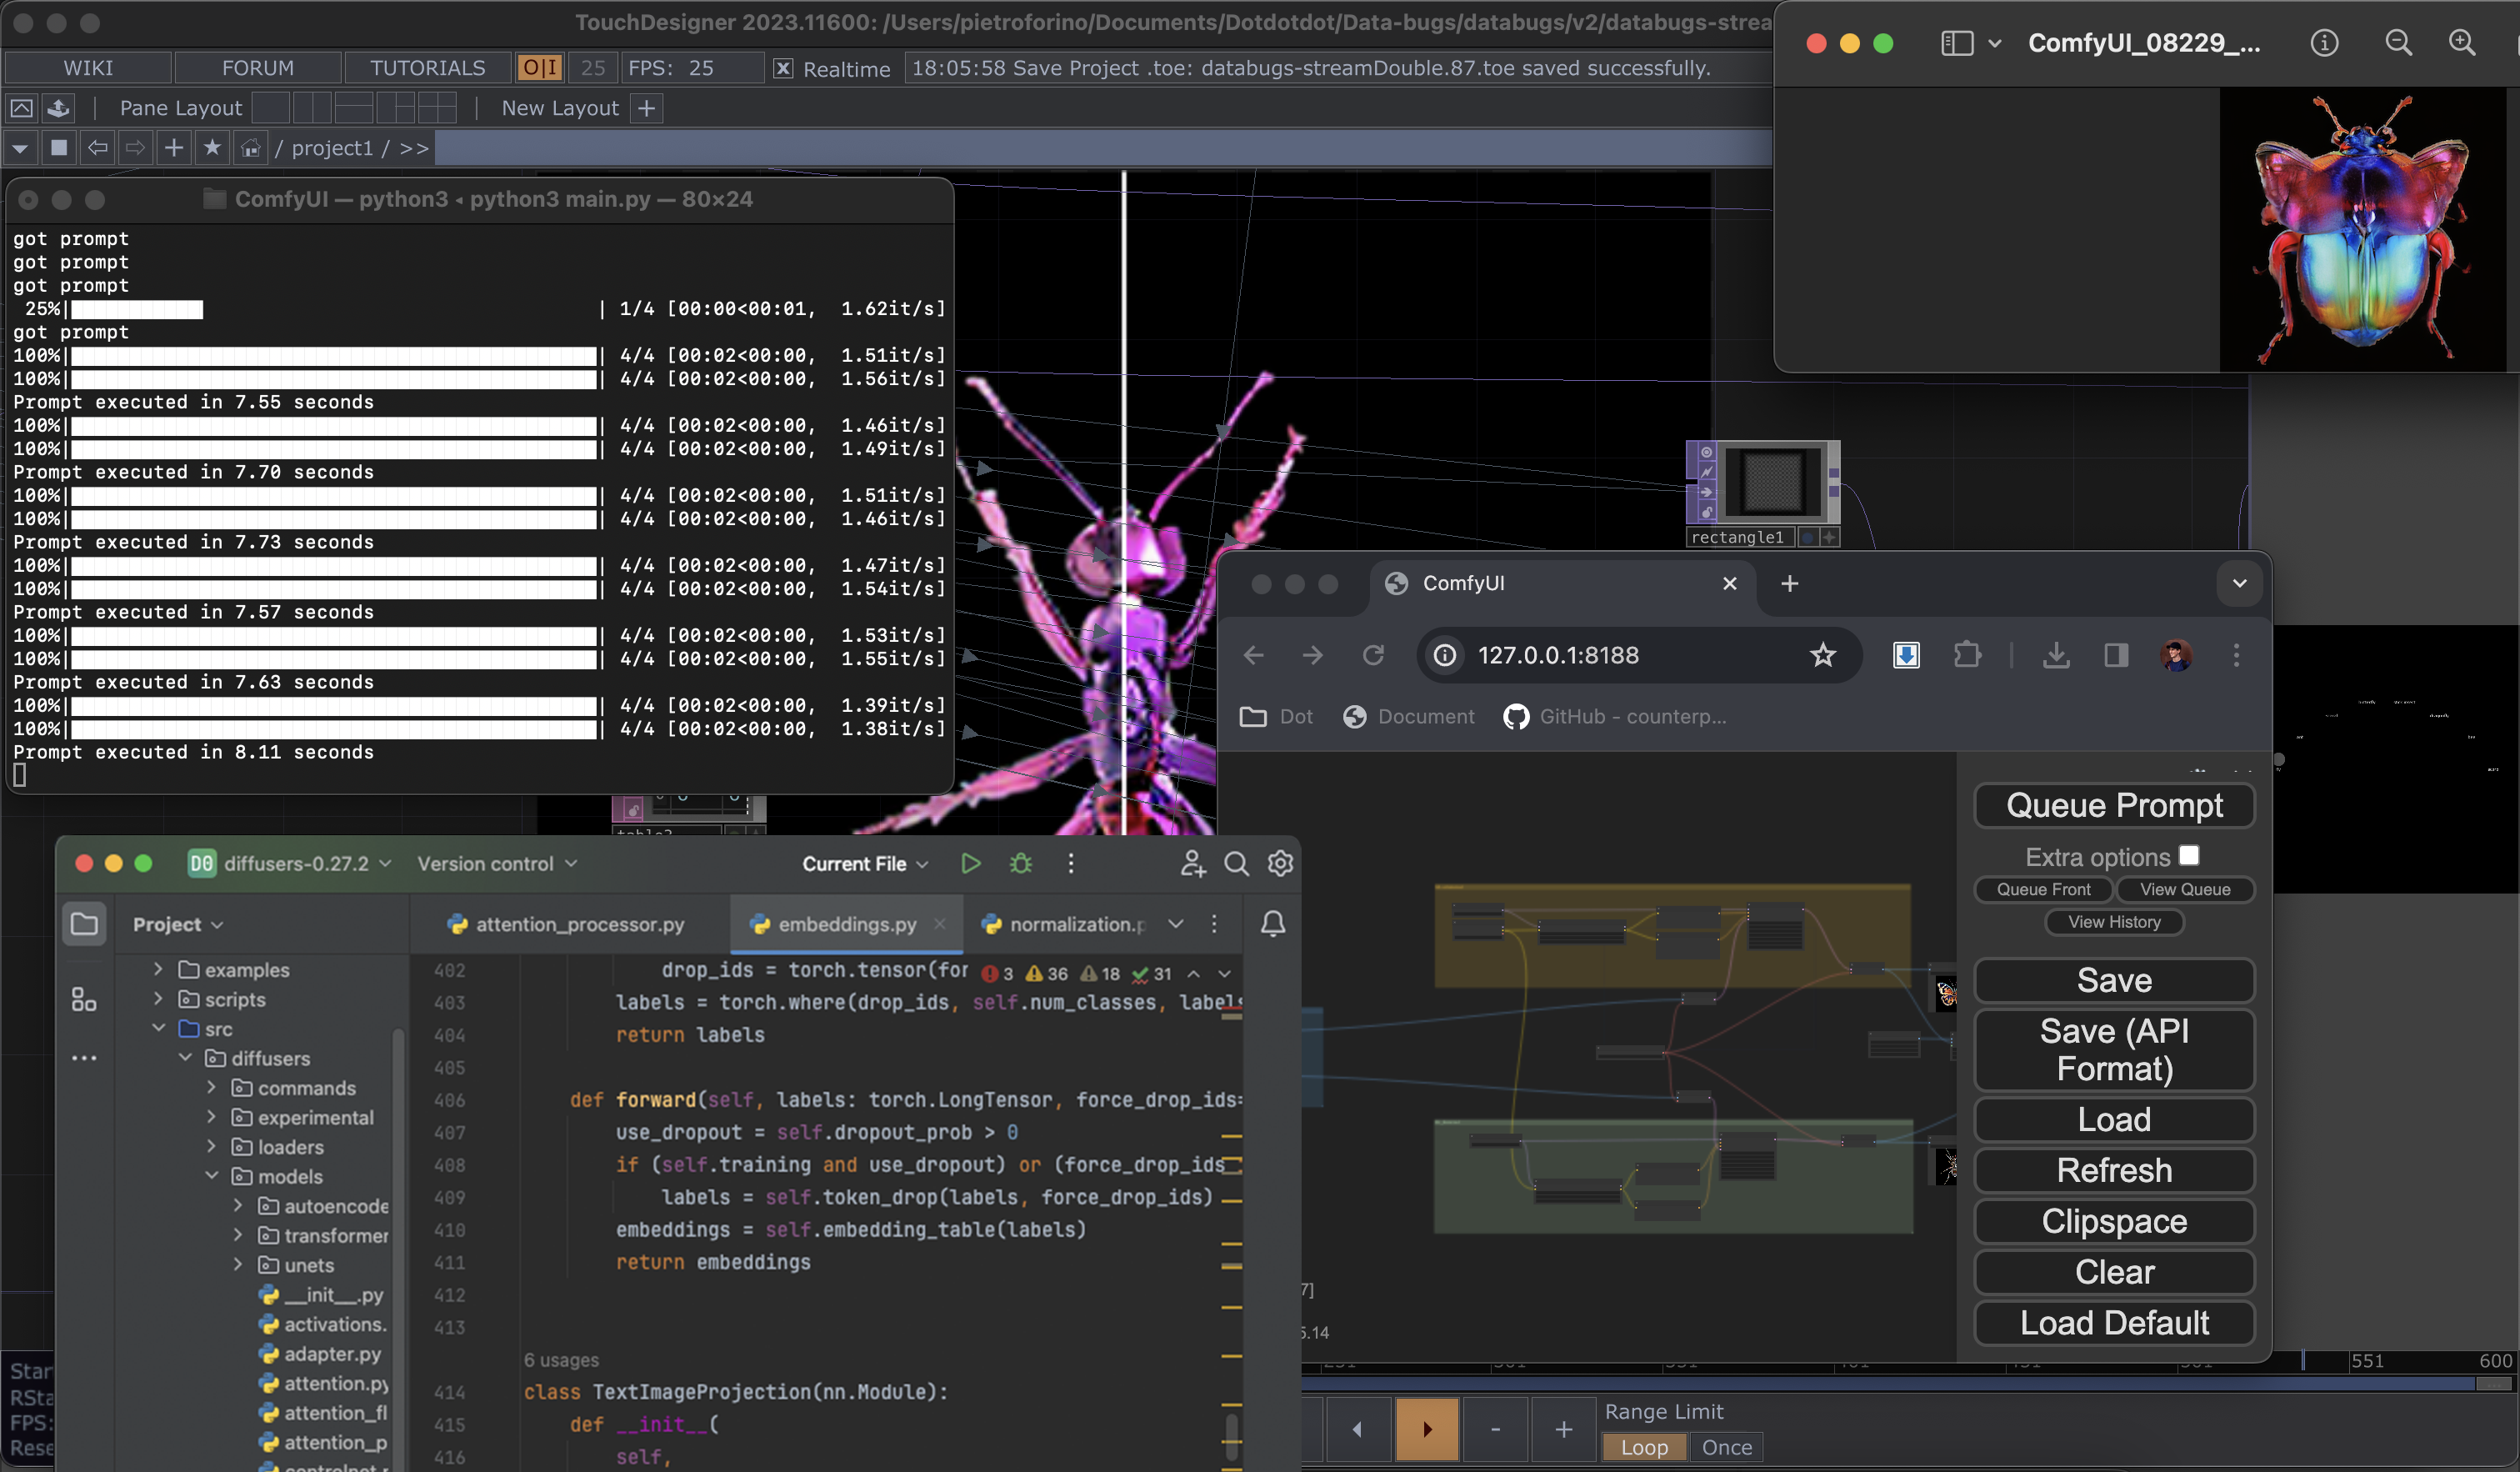
Task: Click Save (API Format) button
Action: click(2114, 1049)
